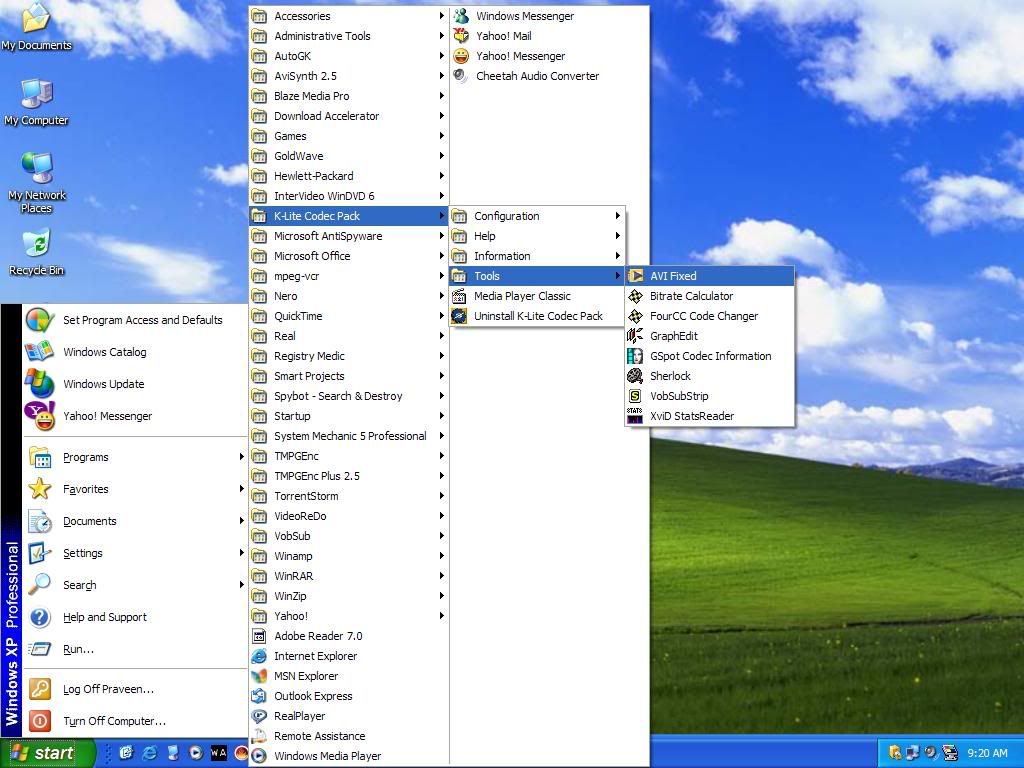Viewport: 1024px width, 768px height.
Task: Open My Network Places on the desktop
Action: click(x=37, y=183)
